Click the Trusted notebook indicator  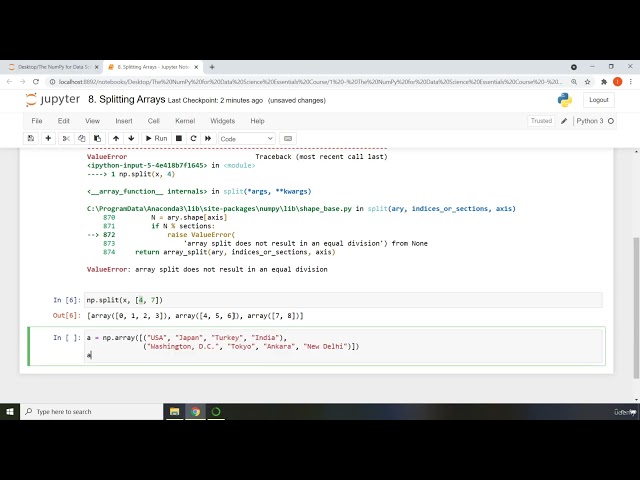541,121
